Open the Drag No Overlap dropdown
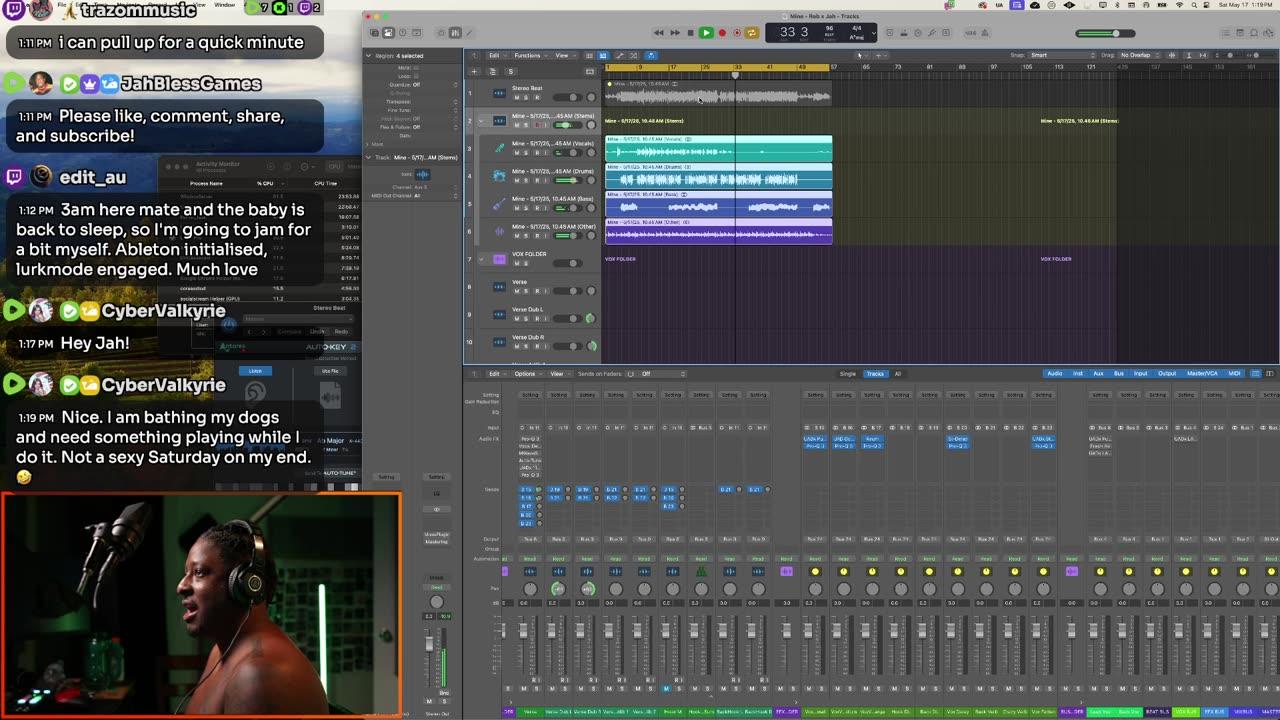Viewport: 1280px width, 720px height. (1138, 55)
